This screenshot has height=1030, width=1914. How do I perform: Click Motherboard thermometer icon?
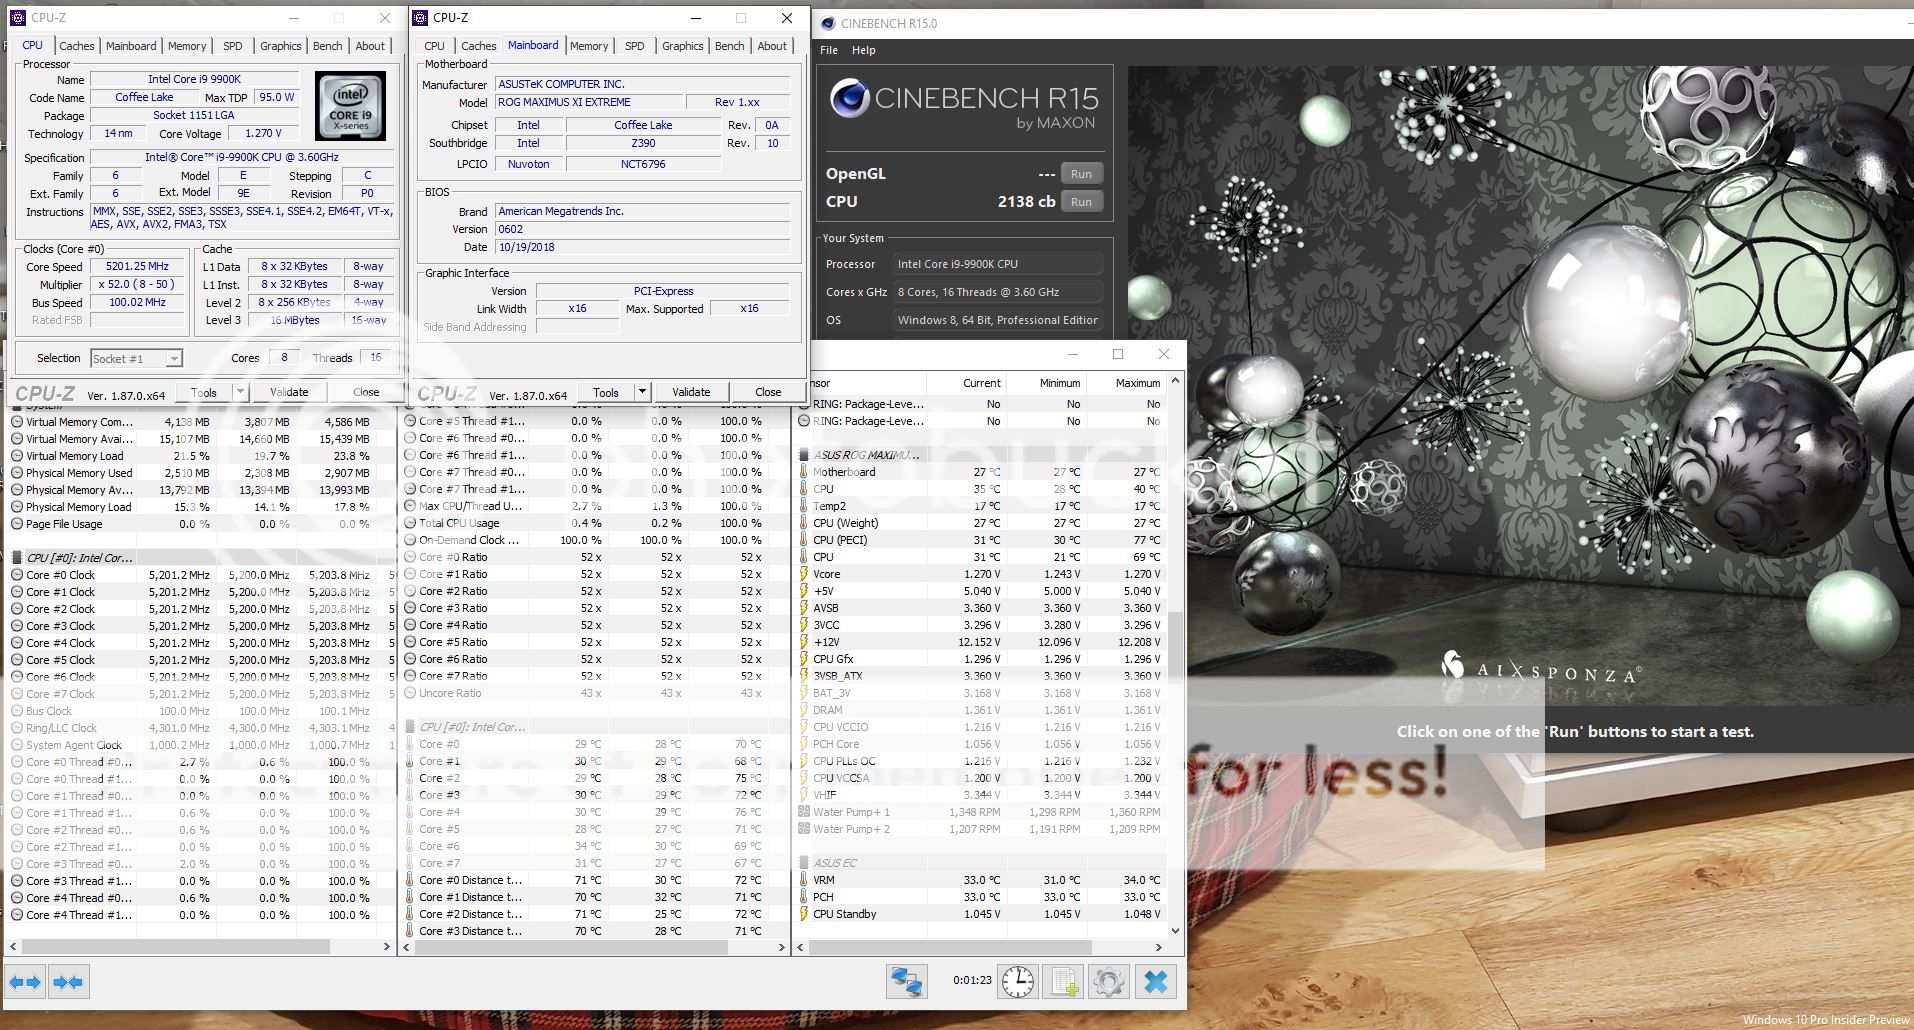click(x=804, y=472)
